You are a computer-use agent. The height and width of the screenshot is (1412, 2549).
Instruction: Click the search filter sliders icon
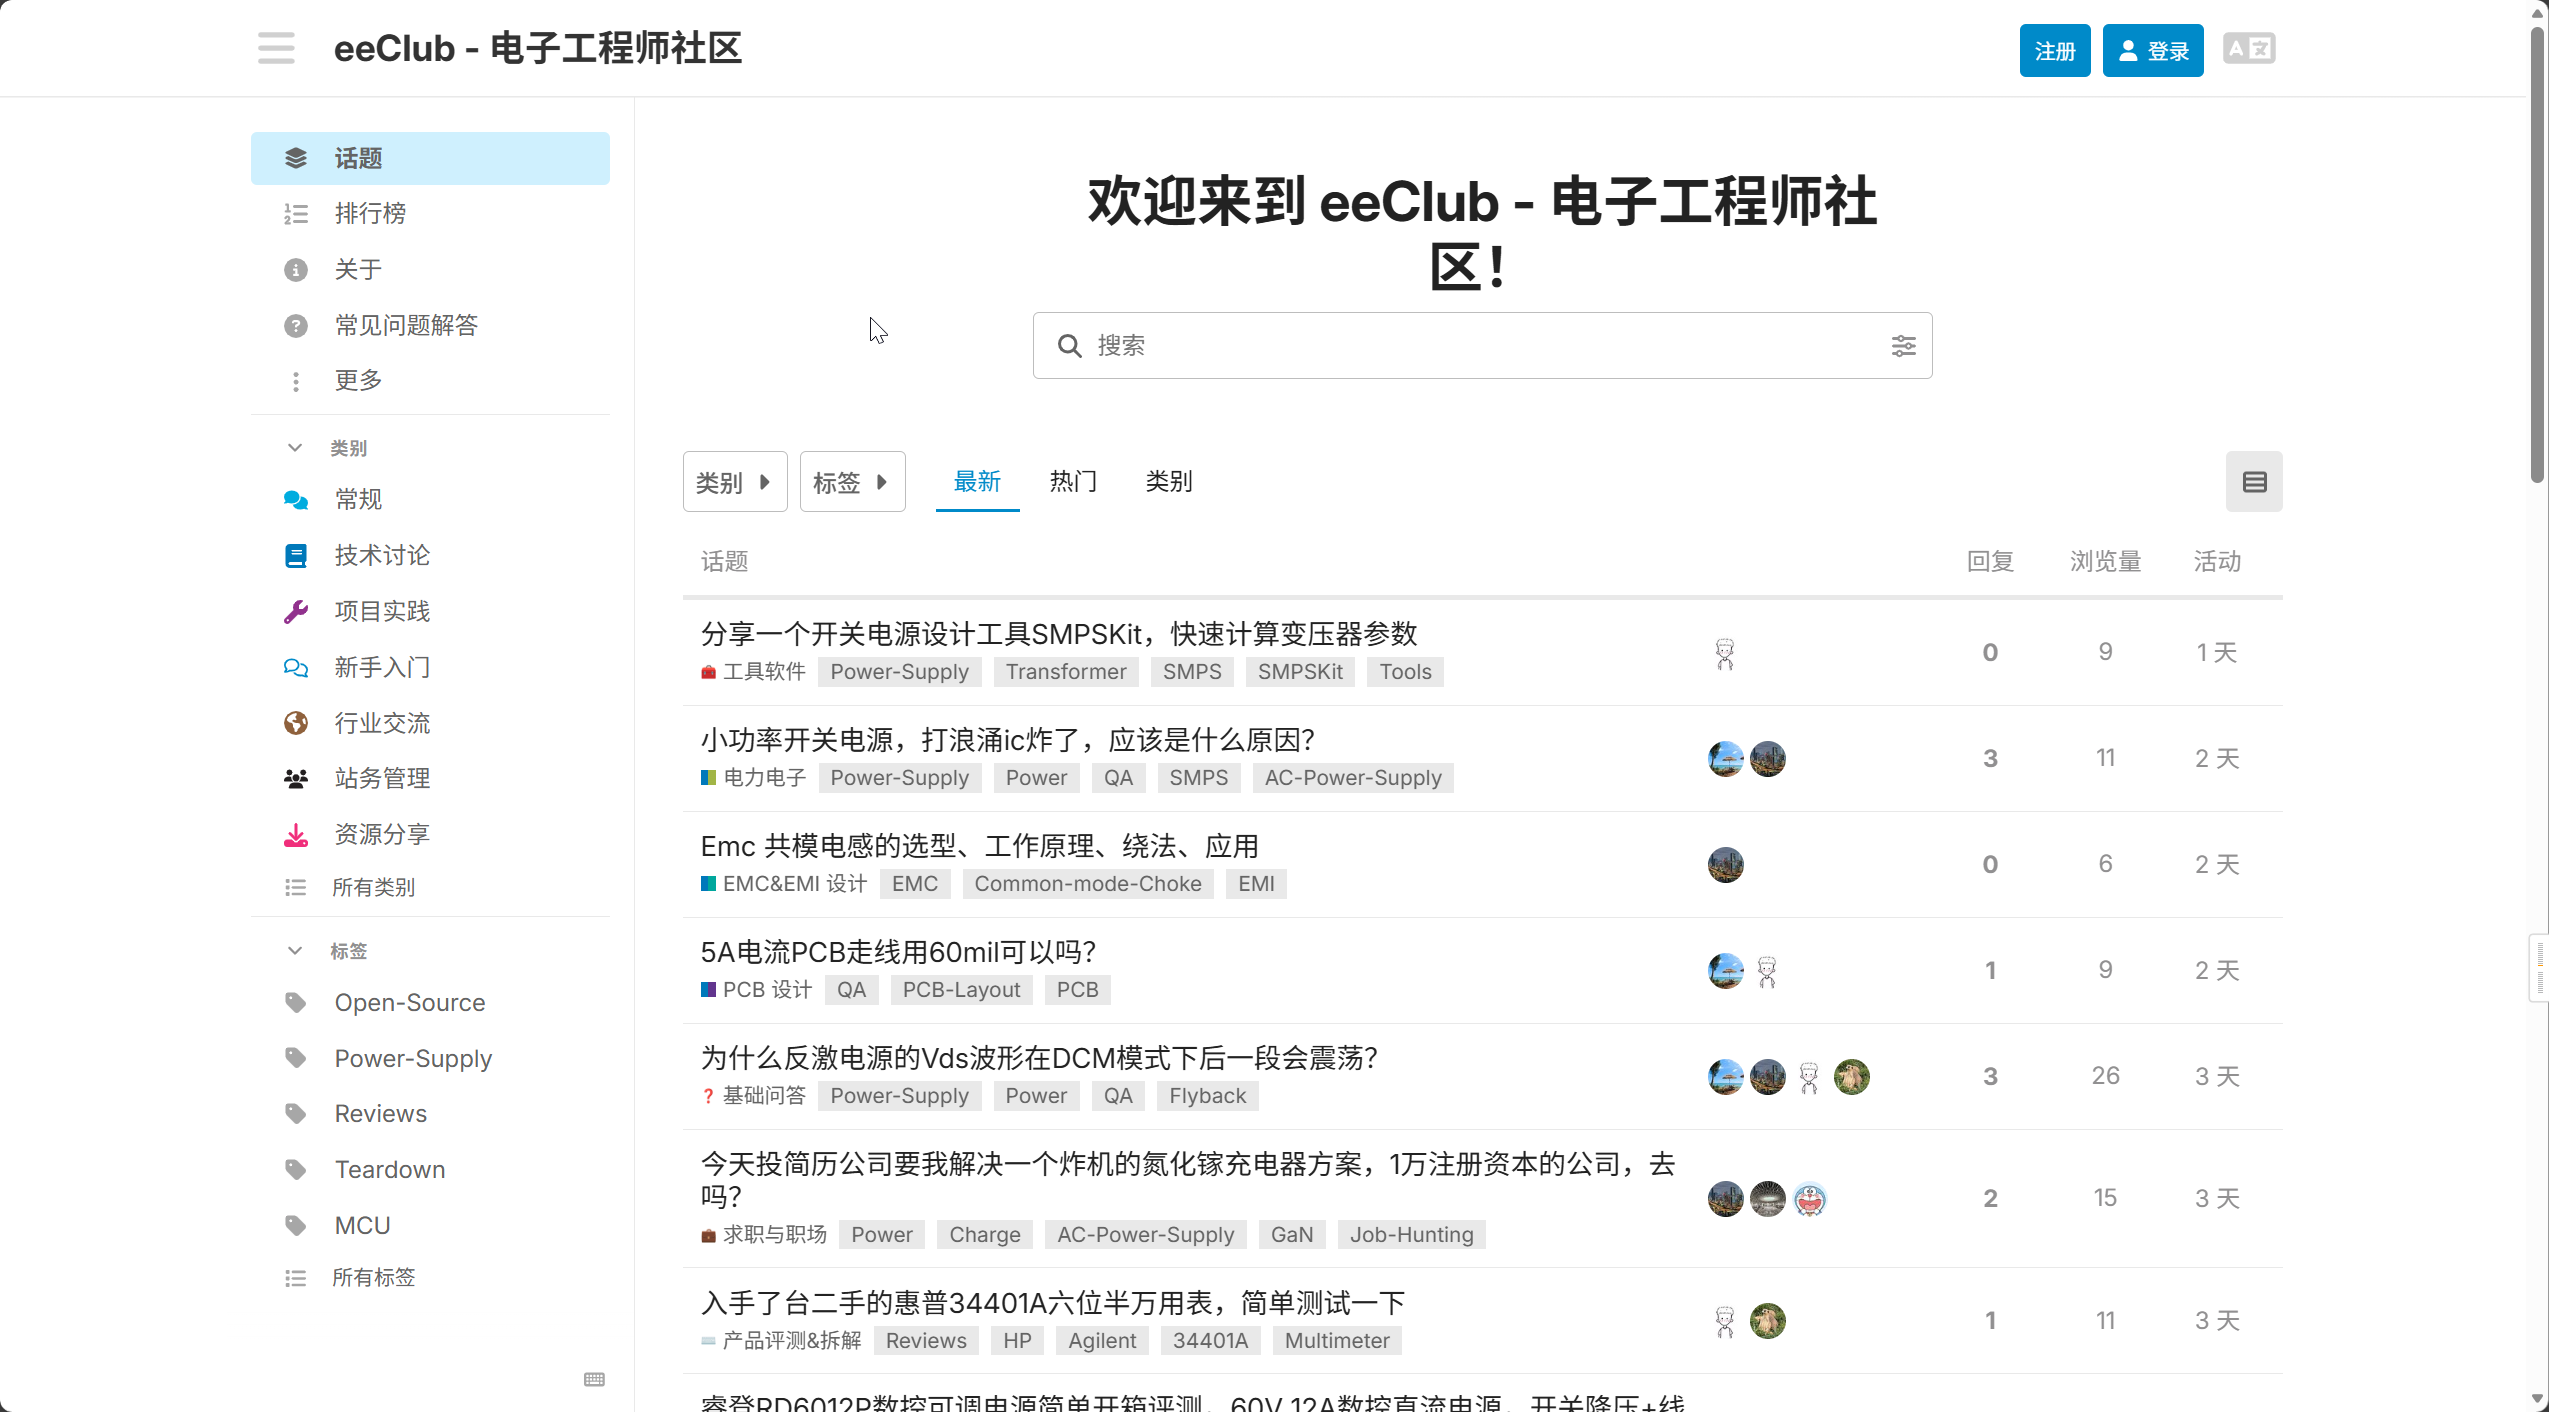pos(1903,345)
